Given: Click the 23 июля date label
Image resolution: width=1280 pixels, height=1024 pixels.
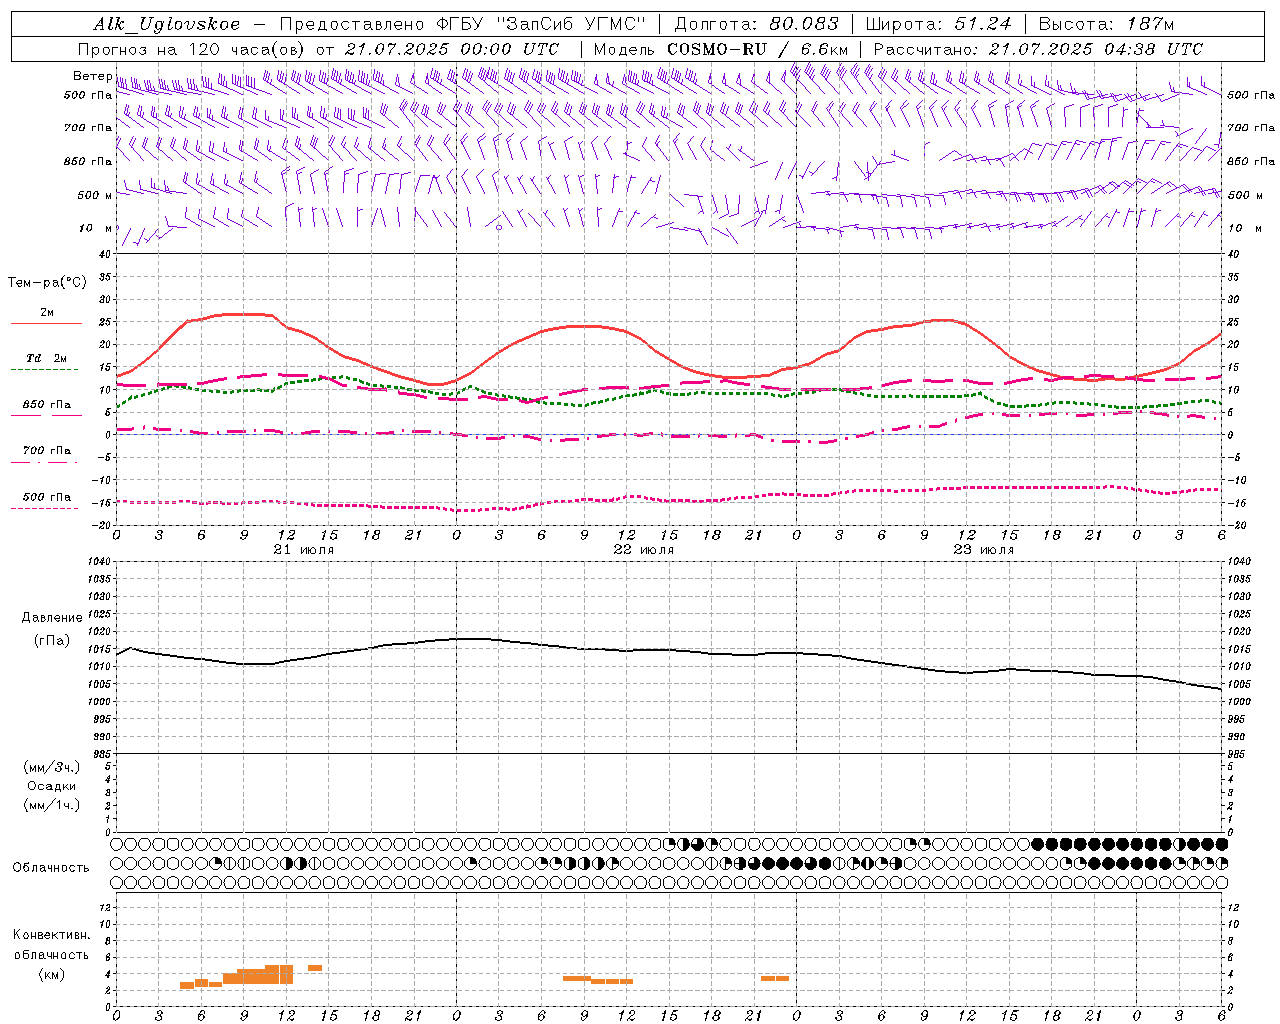Looking at the screenshot, I should [984, 550].
